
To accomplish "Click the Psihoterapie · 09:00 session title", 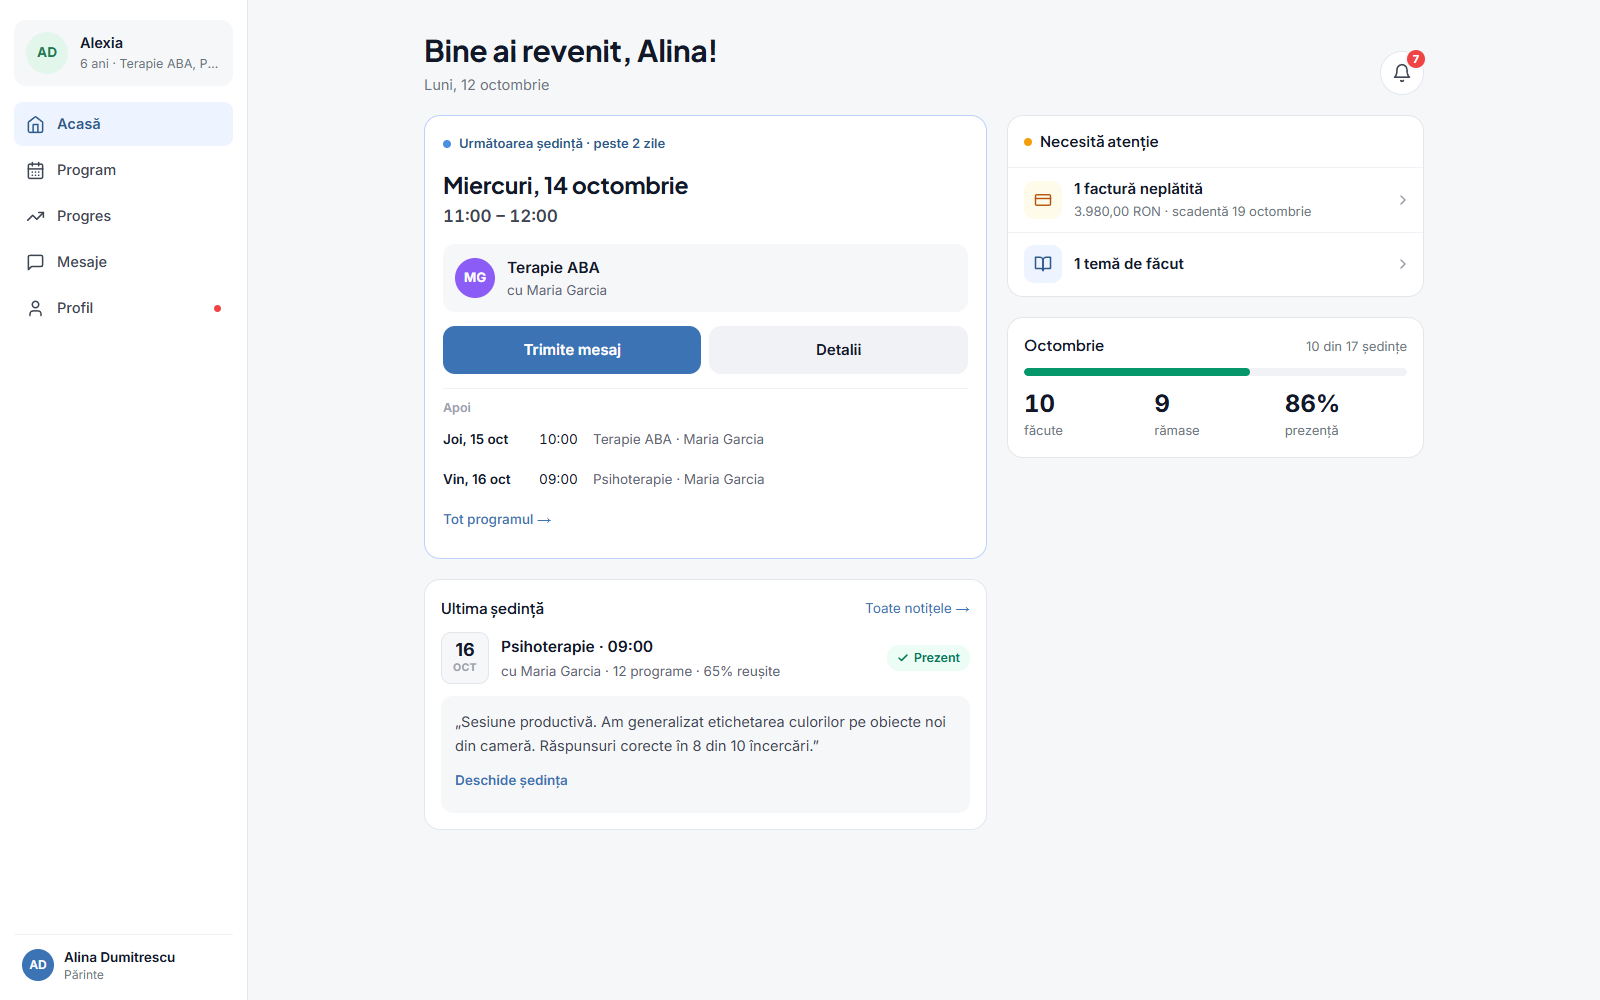I will pos(577,647).
